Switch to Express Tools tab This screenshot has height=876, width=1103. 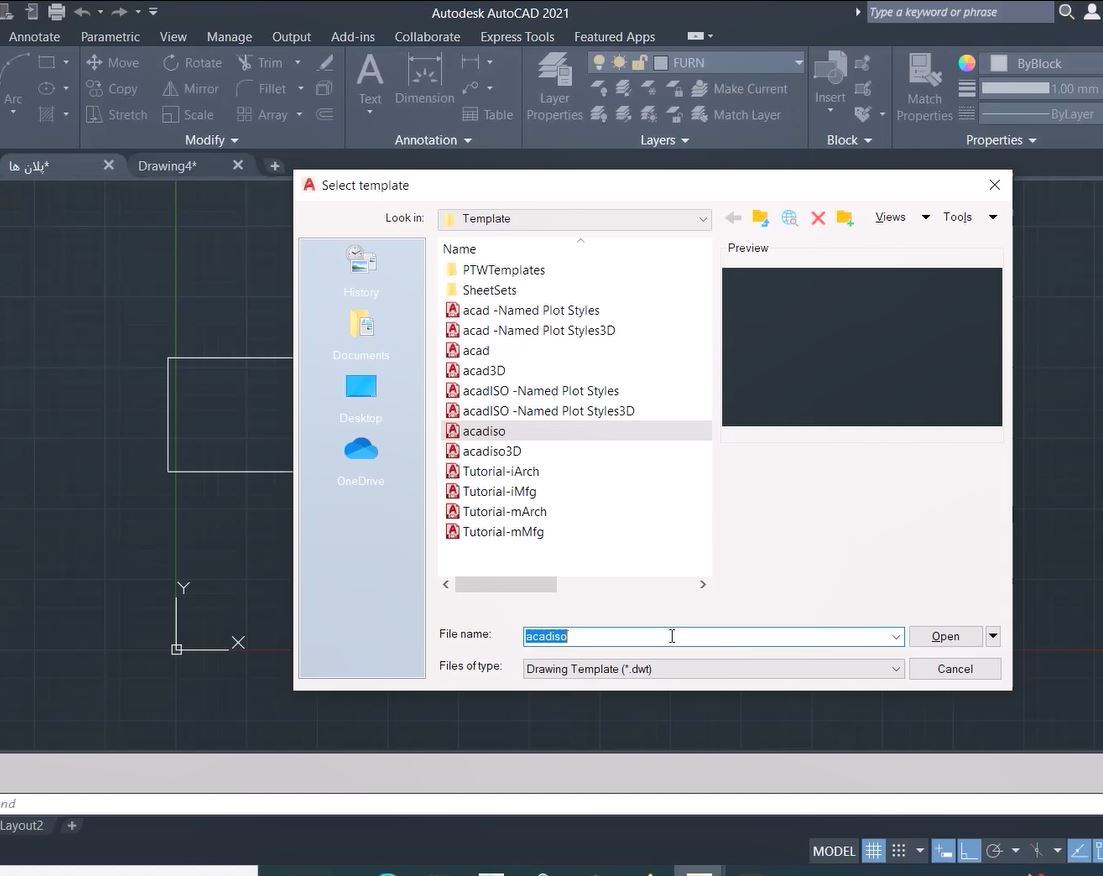click(x=517, y=37)
